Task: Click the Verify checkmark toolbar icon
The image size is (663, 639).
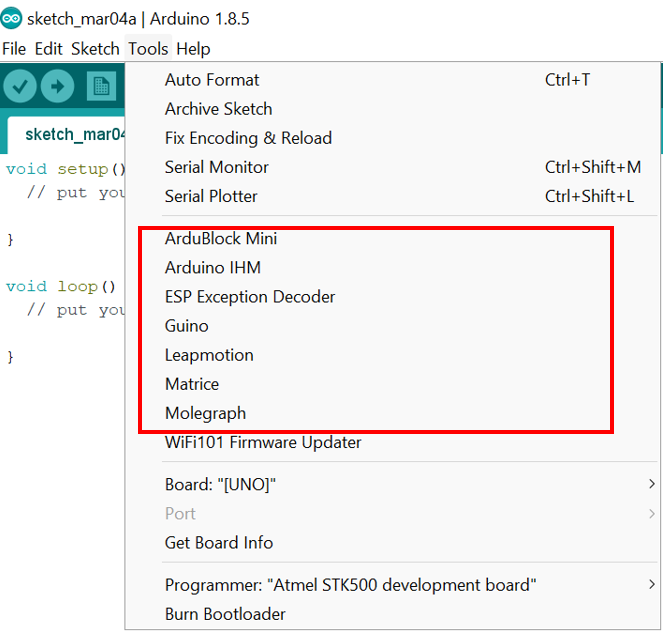Action: pos(20,87)
